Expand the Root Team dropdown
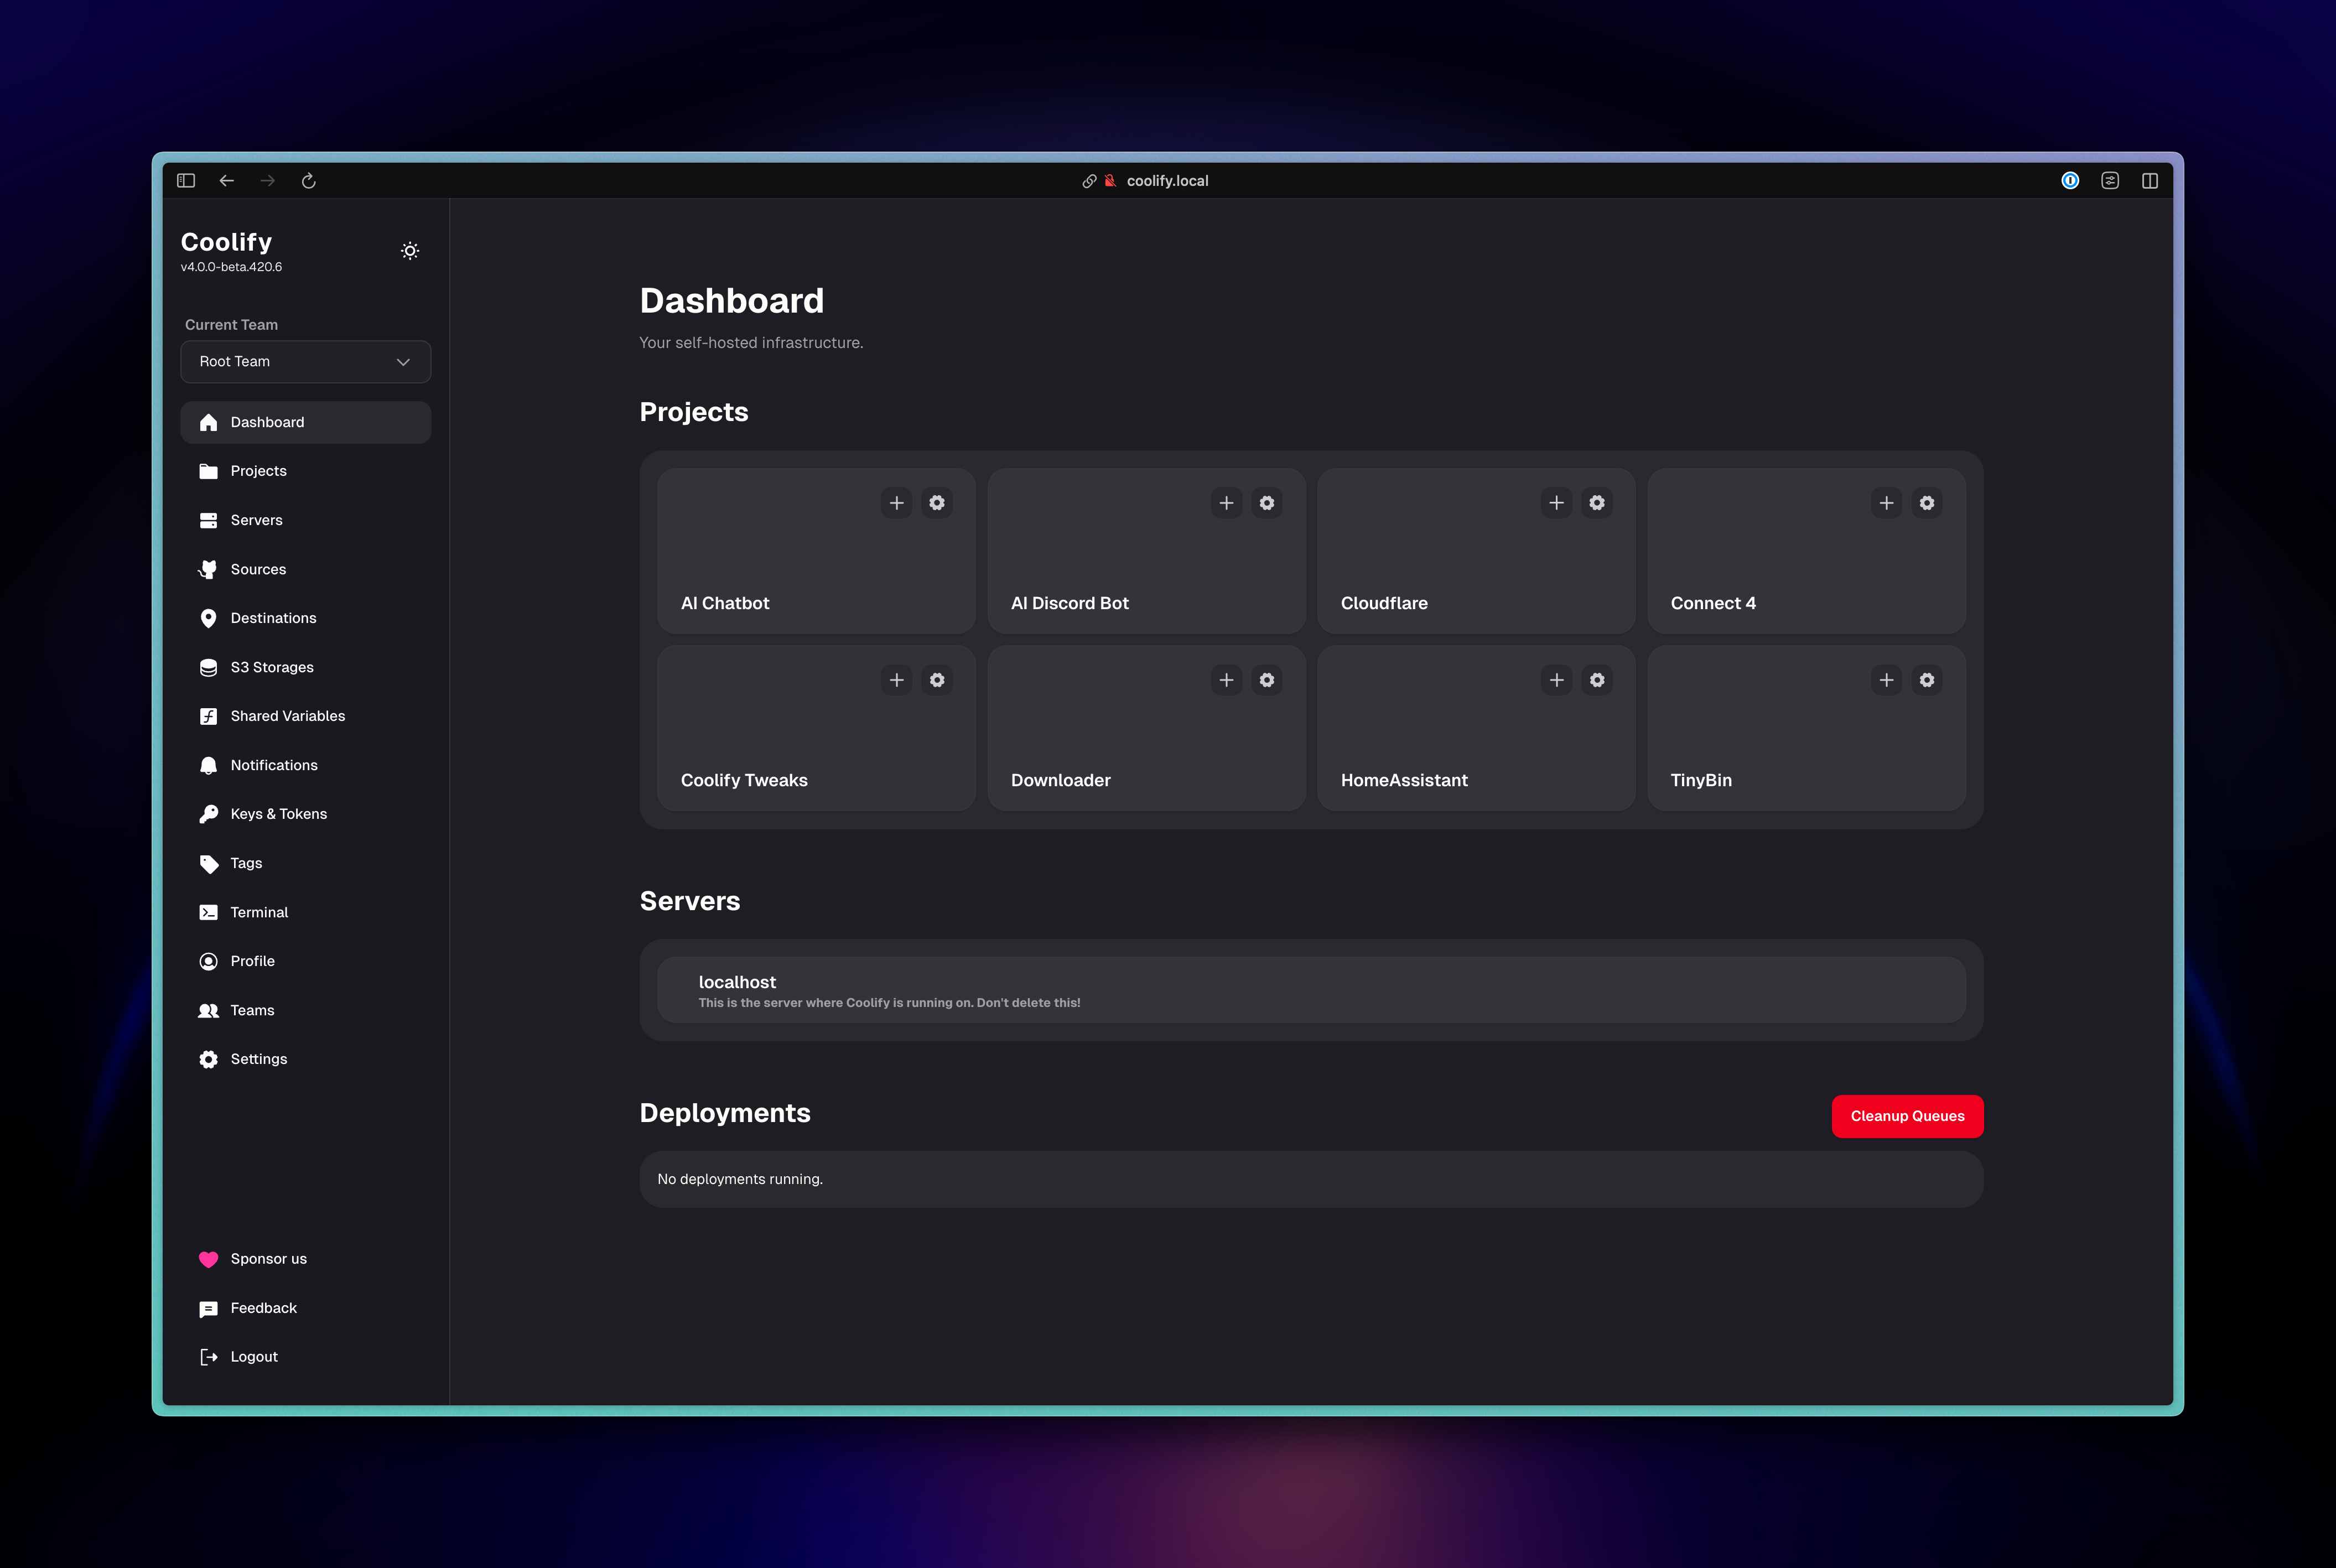Image resolution: width=2336 pixels, height=1568 pixels. pyautogui.click(x=305, y=361)
